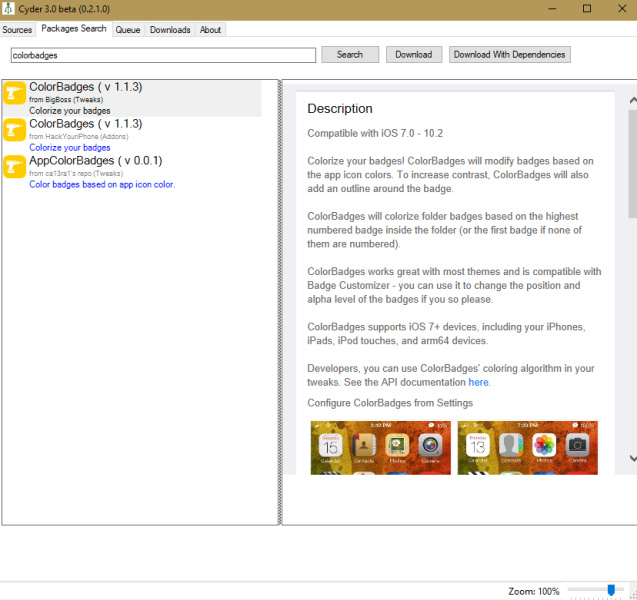Switch to the Queue tab
The width and height of the screenshot is (637, 600).
128,30
